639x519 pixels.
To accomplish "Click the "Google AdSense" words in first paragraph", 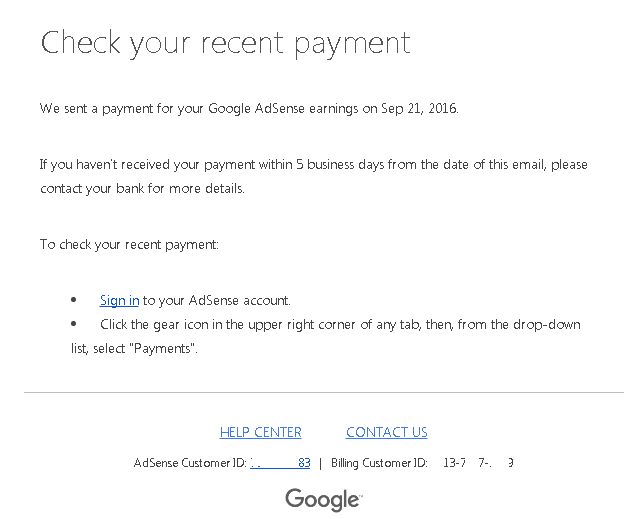I will (x=256, y=108).
